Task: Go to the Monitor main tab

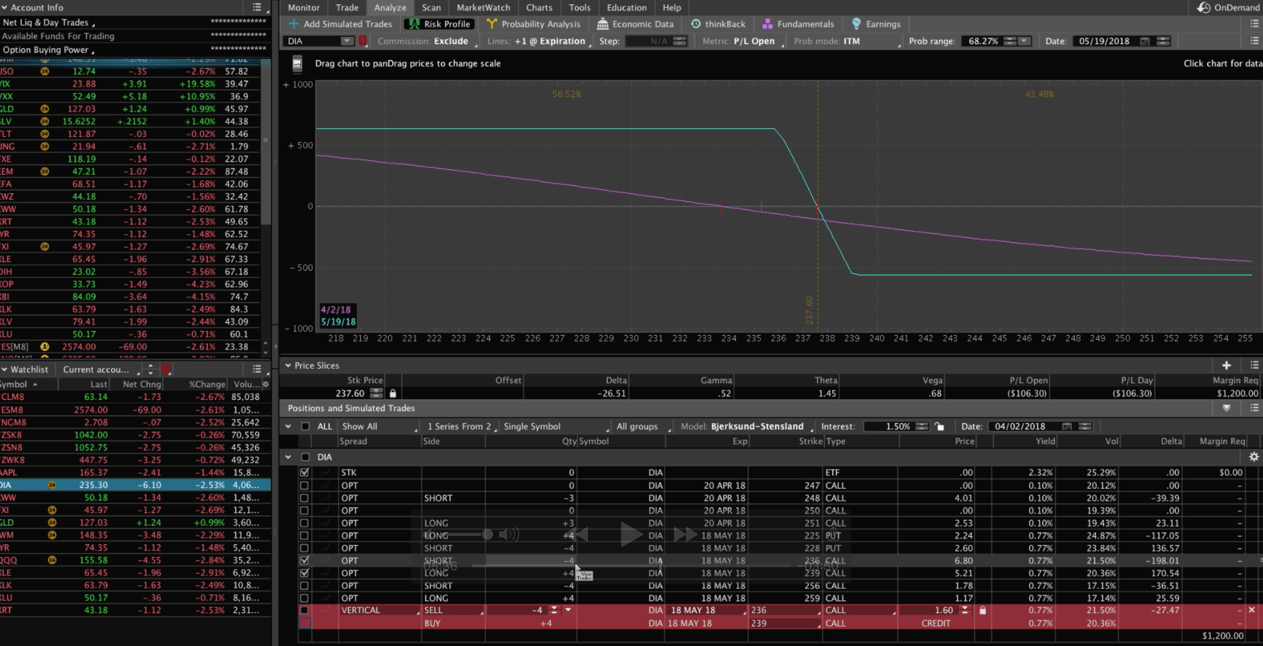Action: pyautogui.click(x=304, y=7)
